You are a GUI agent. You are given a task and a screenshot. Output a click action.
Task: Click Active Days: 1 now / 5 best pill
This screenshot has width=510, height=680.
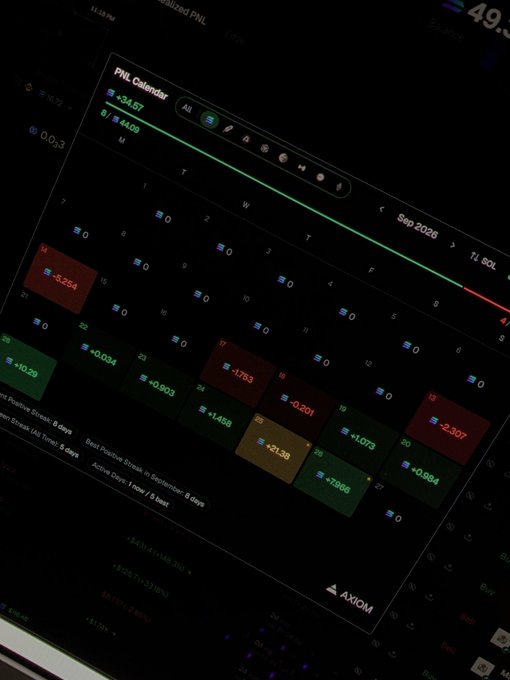[129, 485]
